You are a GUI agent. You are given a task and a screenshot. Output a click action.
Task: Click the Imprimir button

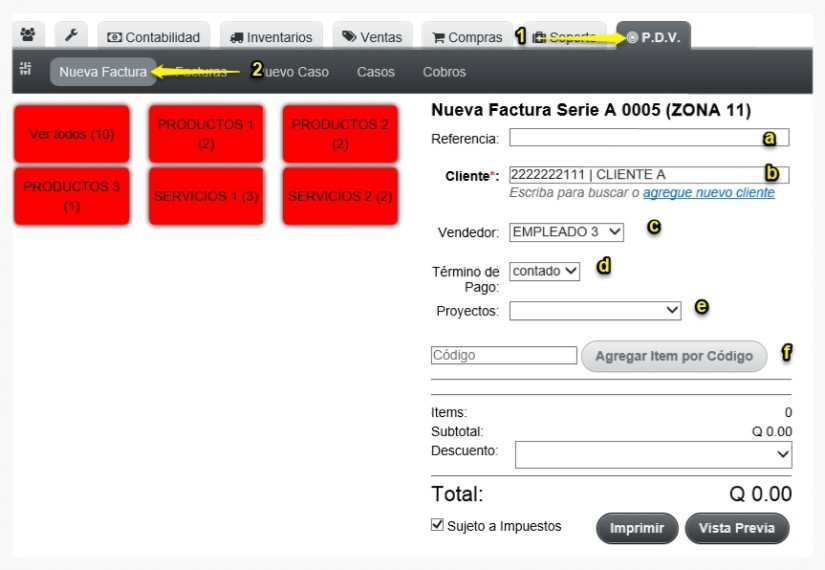637,528
